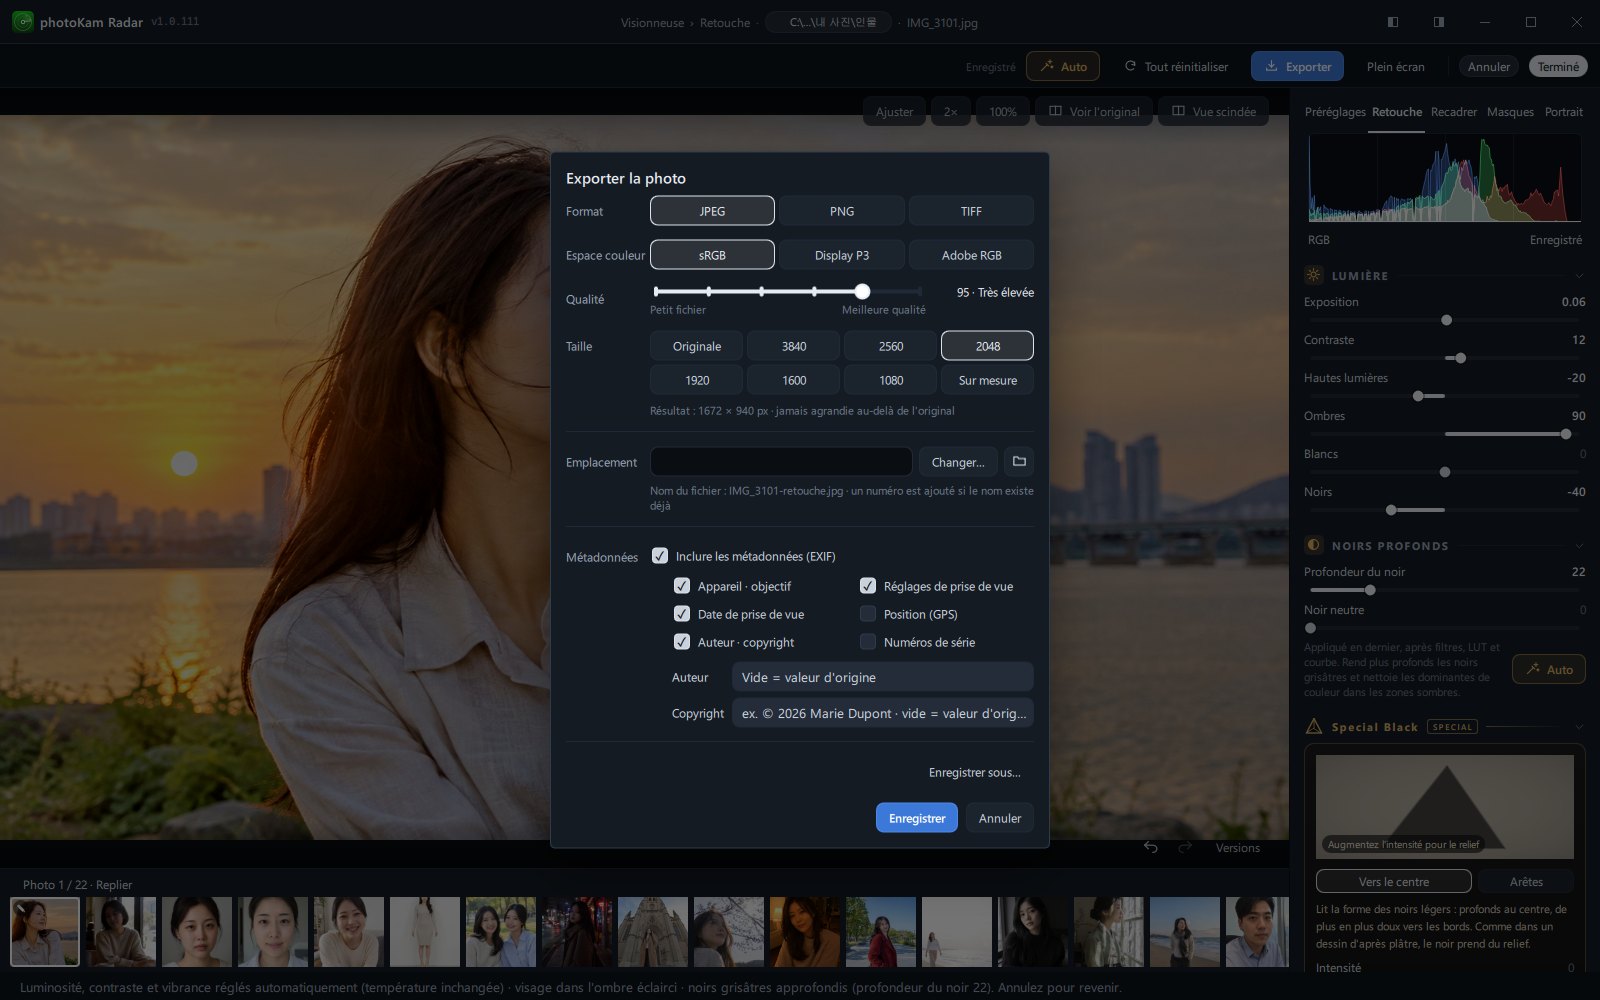The height and width of the screenshot is (1000, 1600).
Task: Collapse the Lumière section chevron
Action: pyautogui.click(x=1579, y=276)
